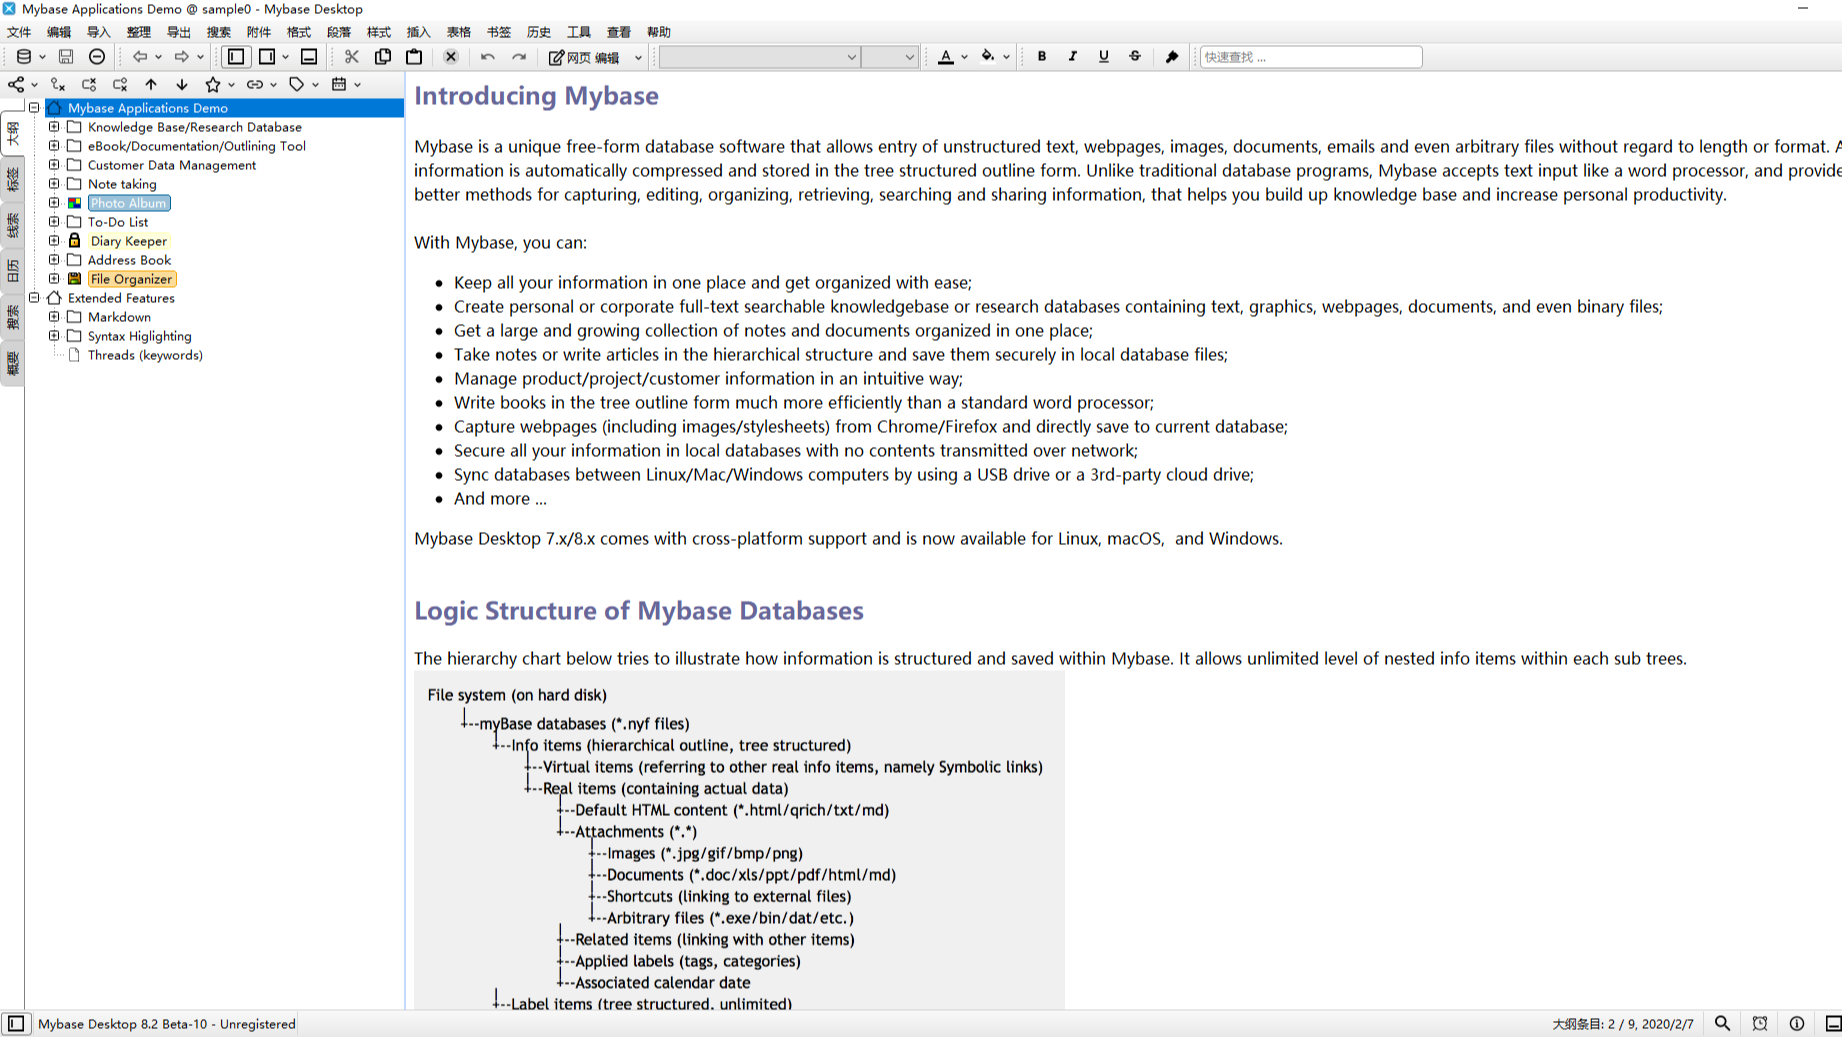Toggle the bottom panel icon at status bar right

[1833, 1023]
